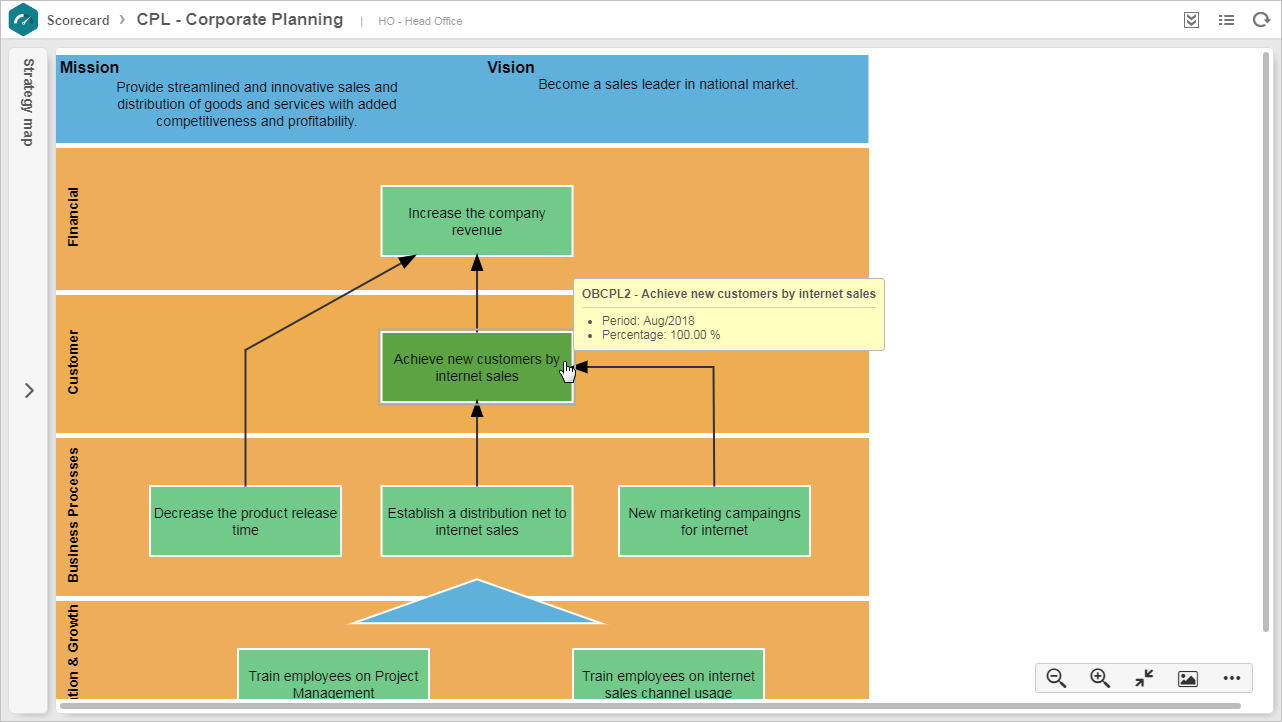Select New marketing campaingns for internet box
The height and width of the screenshot is (722, 1282).
click(x=714, y=521)
